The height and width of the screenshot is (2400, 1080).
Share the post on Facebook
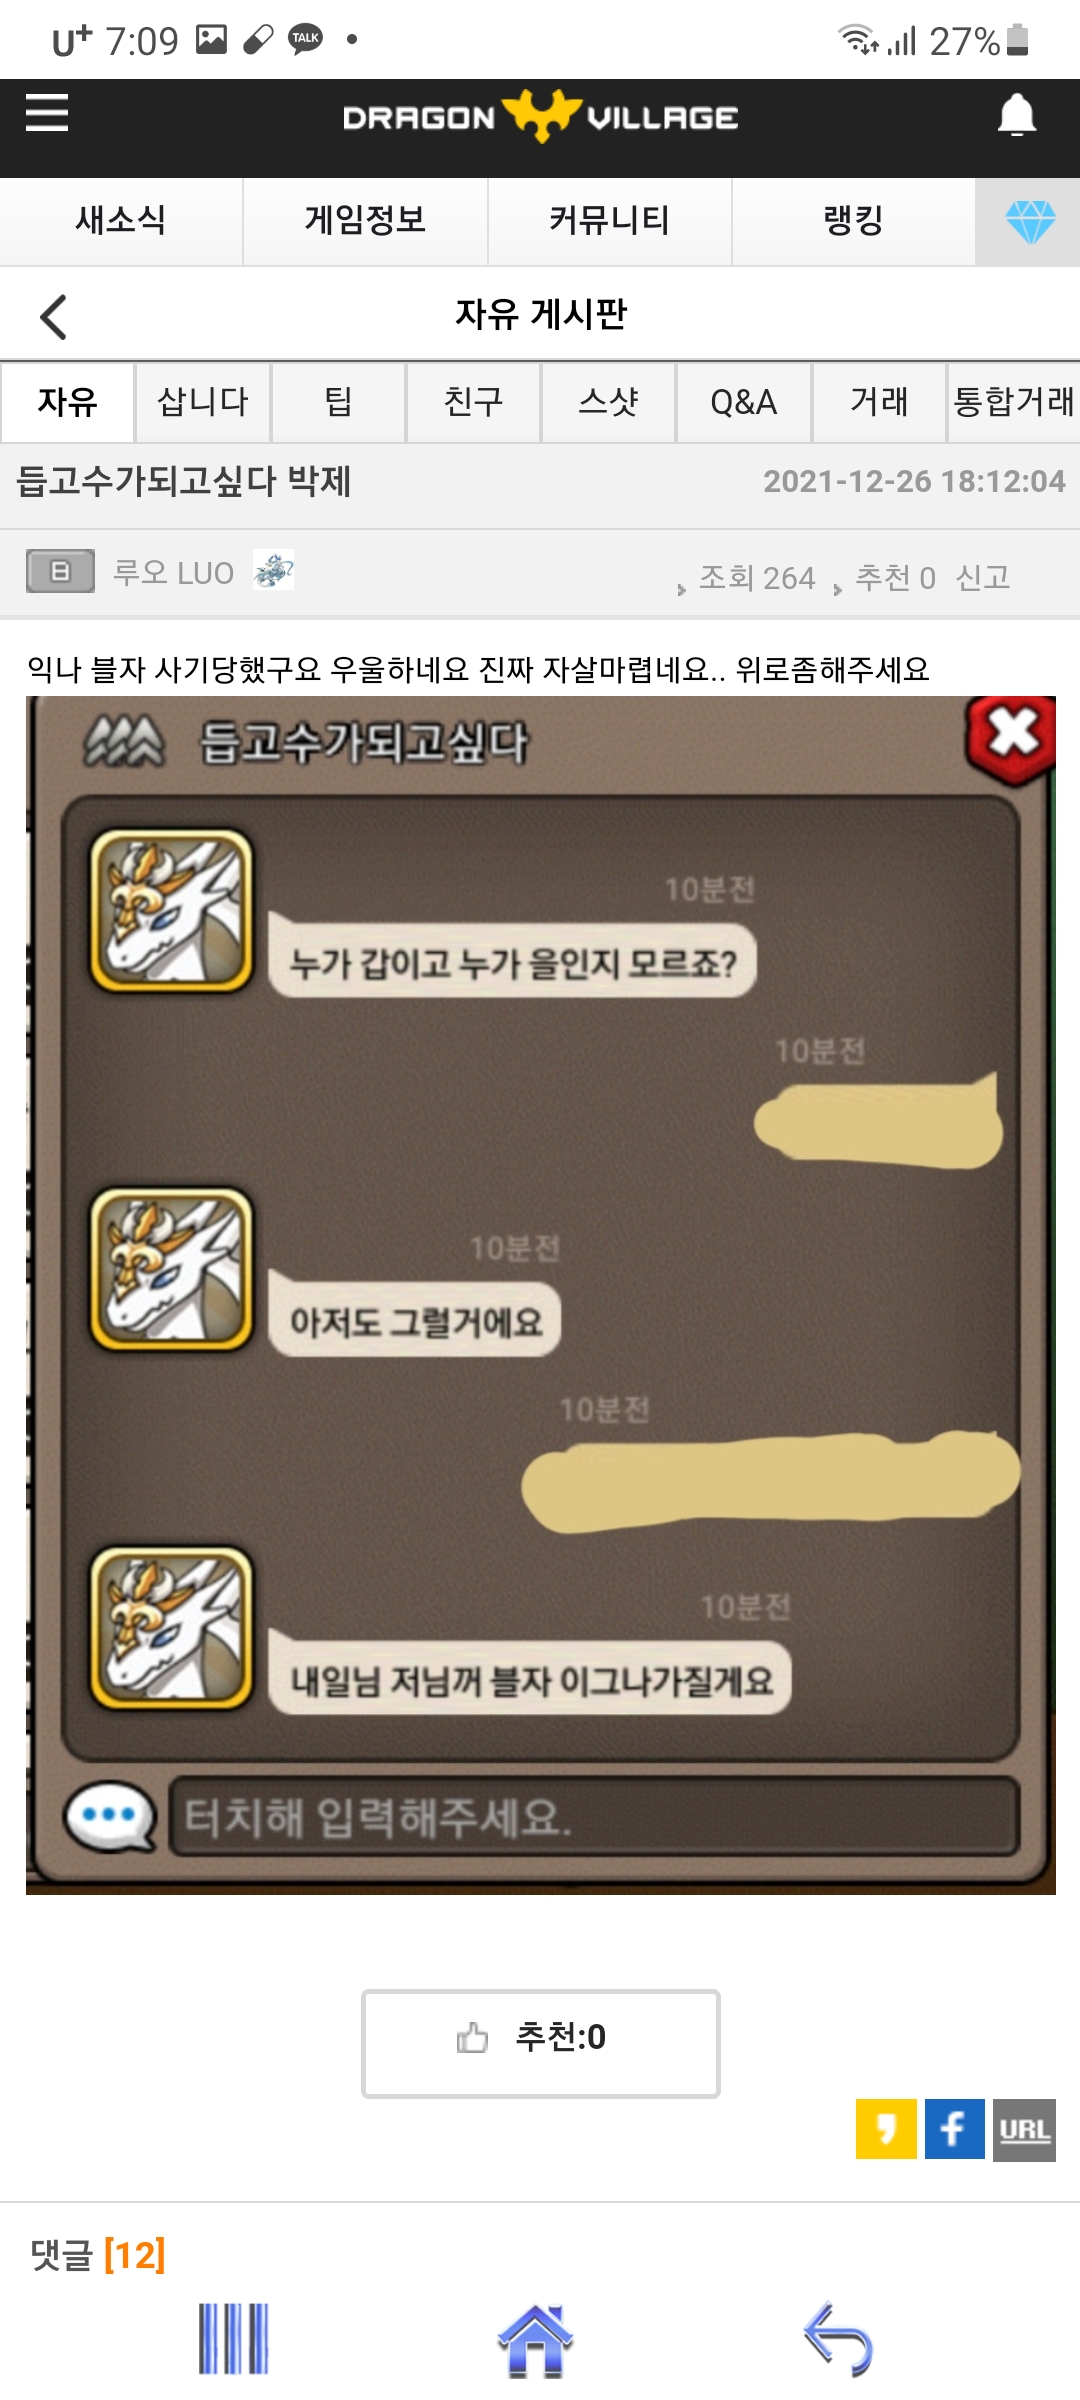955,2129
